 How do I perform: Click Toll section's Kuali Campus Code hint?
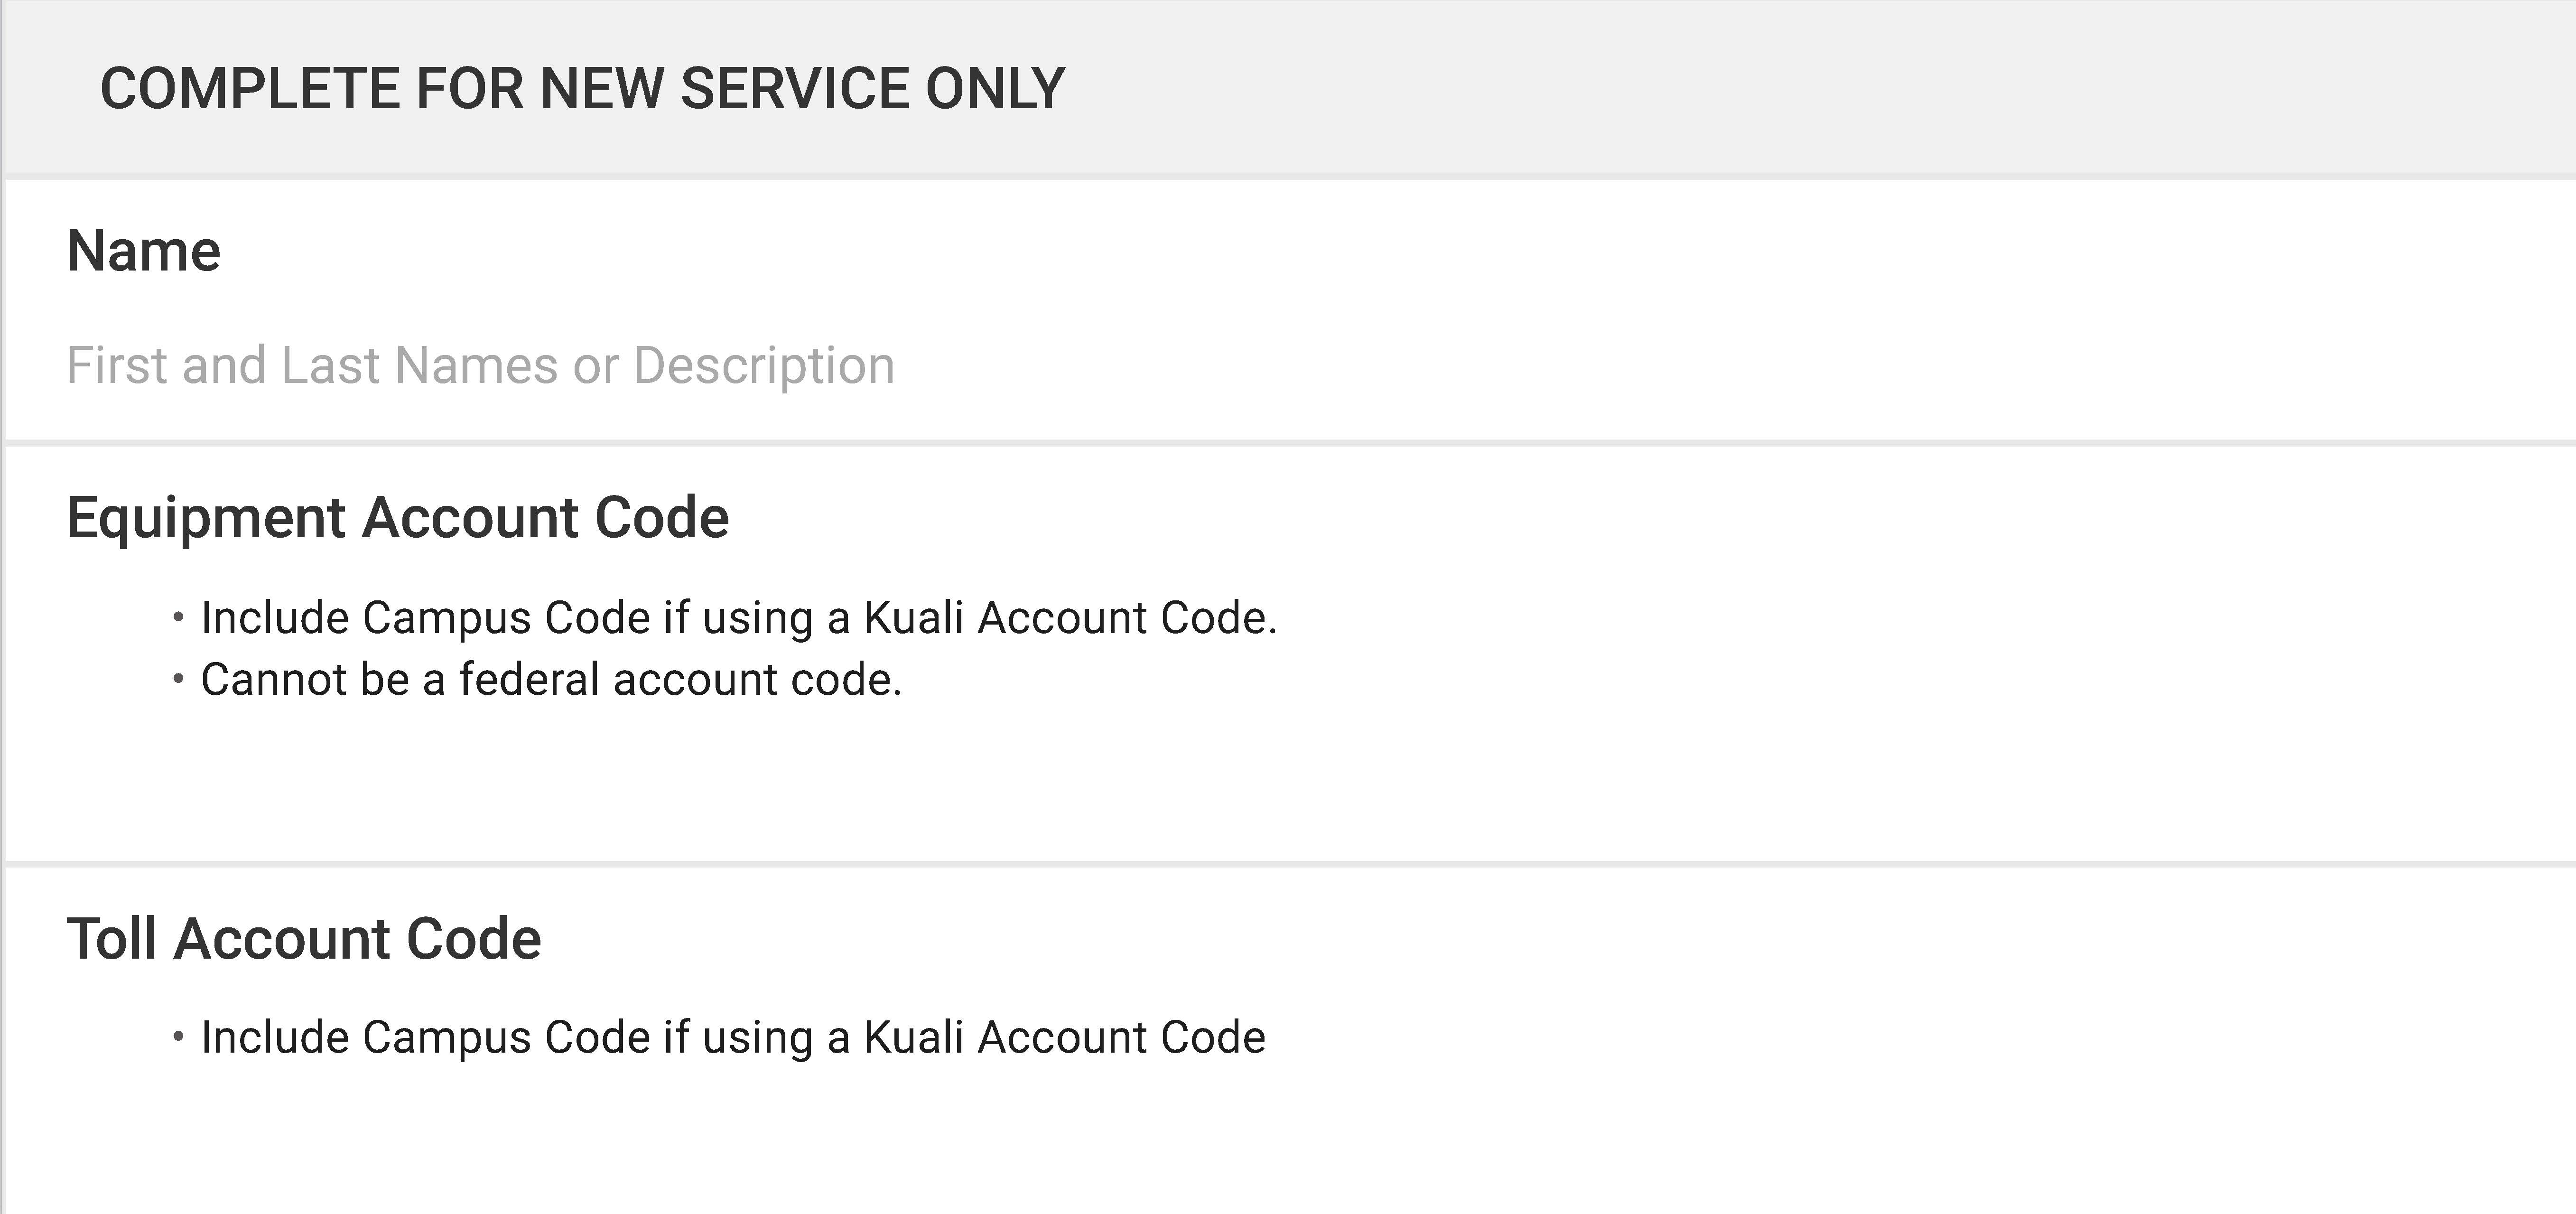click(x=733, y=1038)
